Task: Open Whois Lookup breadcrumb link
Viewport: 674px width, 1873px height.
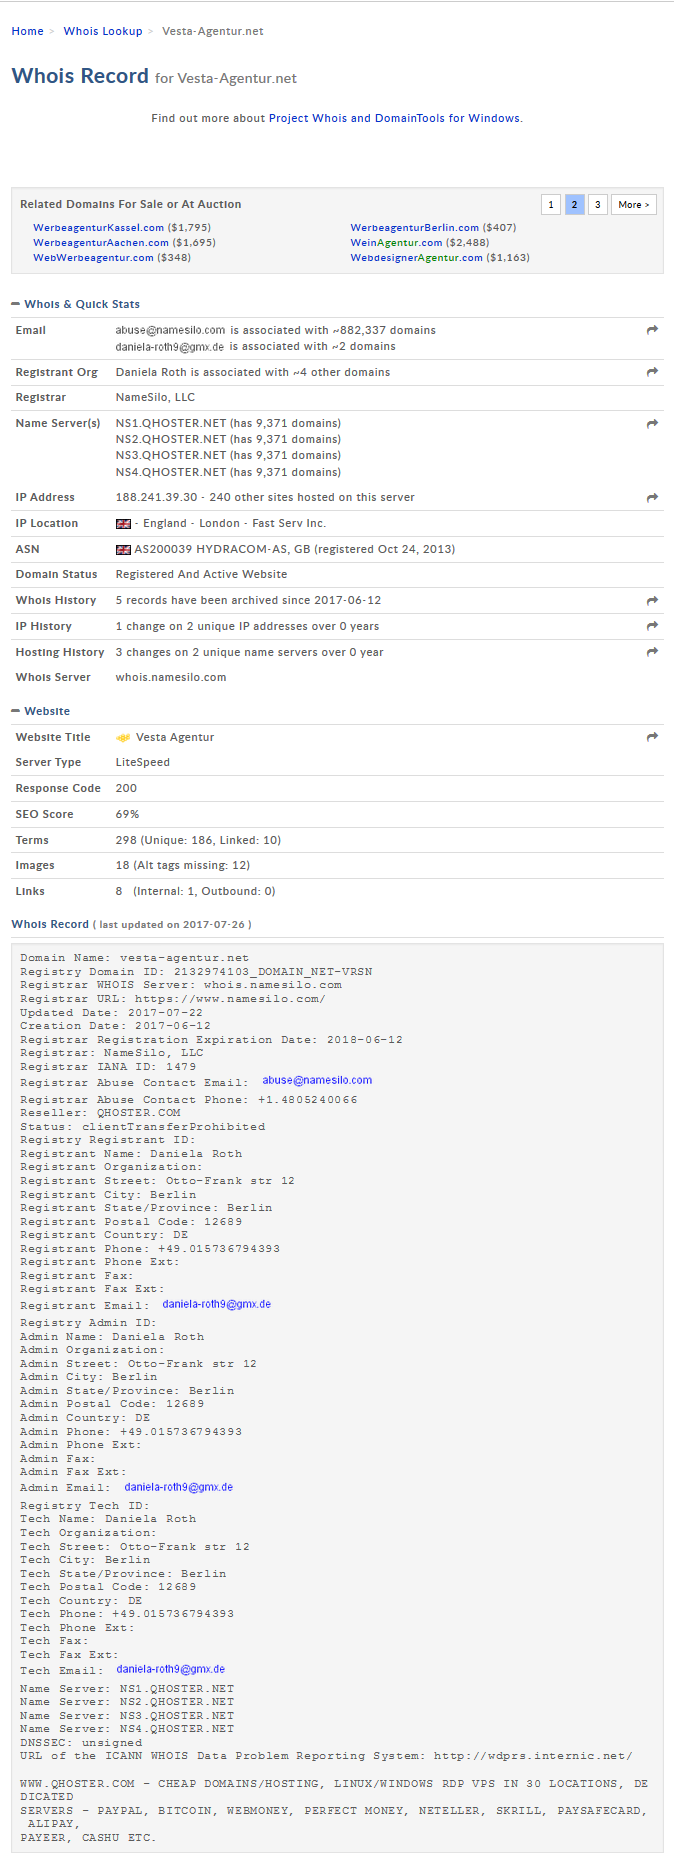Action: tap(103, 31)
